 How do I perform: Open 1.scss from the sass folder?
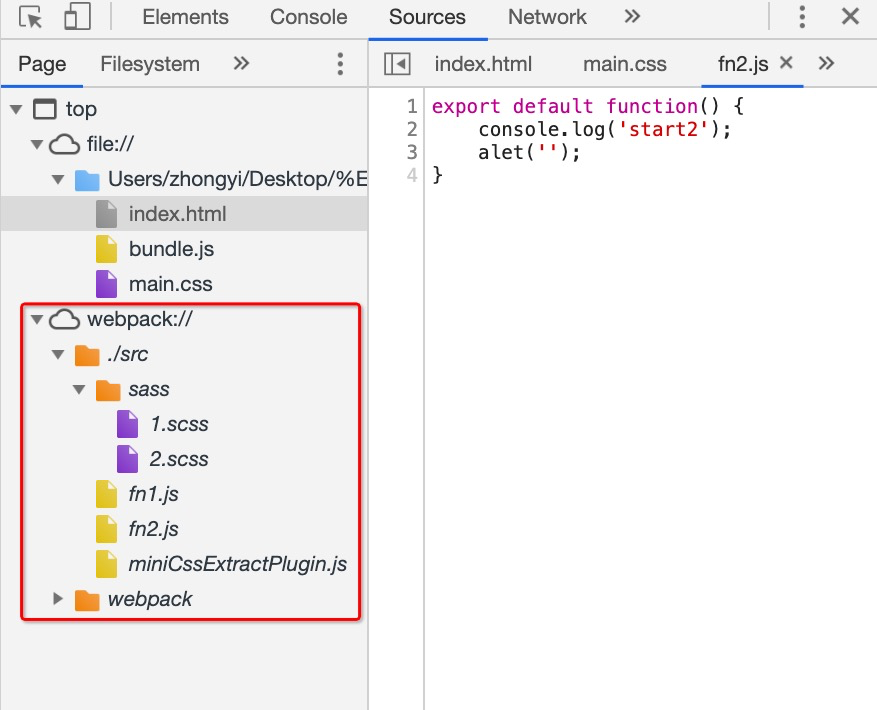pos(179,424)
